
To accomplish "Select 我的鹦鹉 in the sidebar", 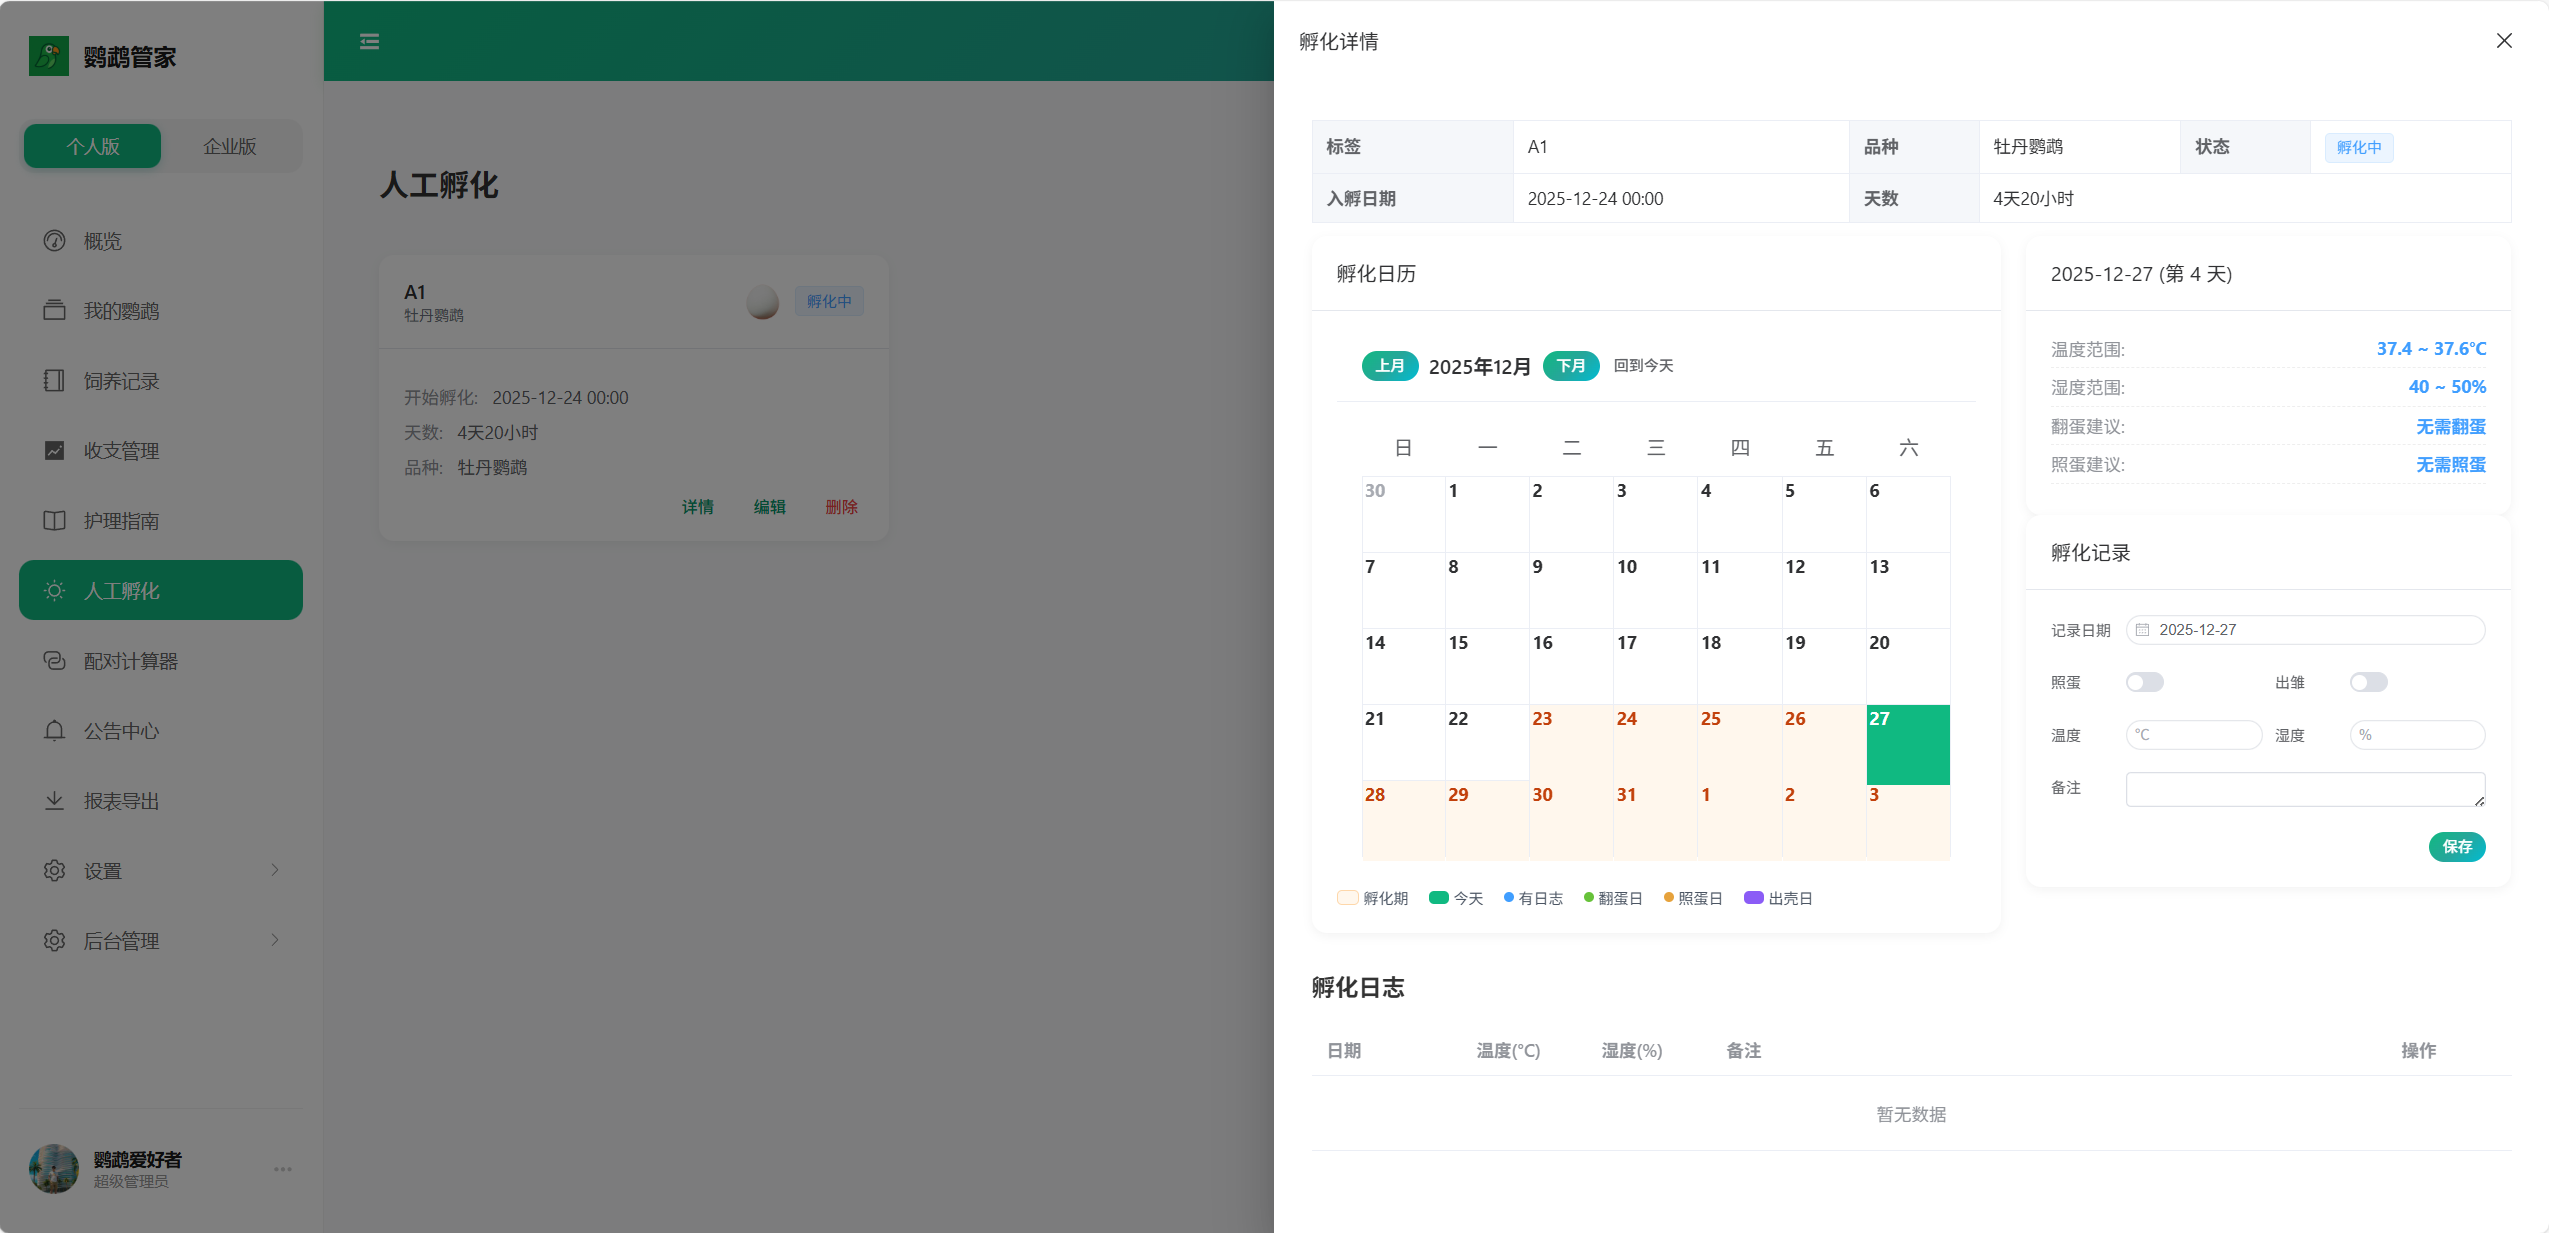I will click(119, 310).
